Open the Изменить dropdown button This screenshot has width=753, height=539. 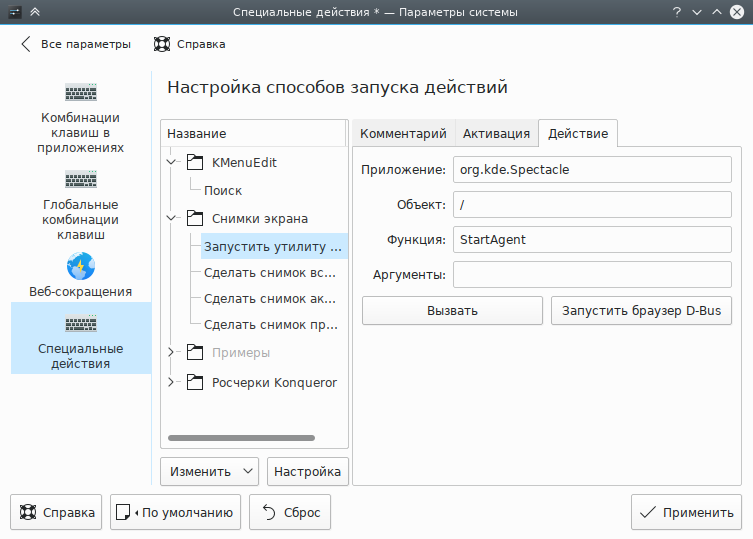click(210, 471)
